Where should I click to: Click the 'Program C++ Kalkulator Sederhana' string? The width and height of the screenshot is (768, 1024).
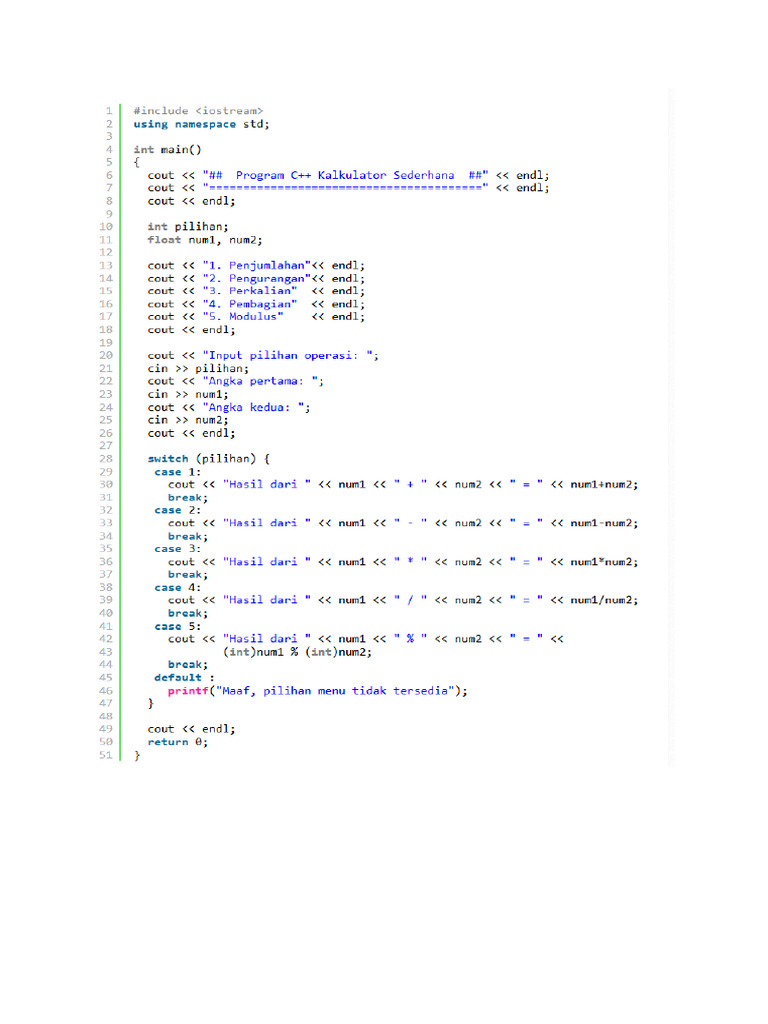(x=345, y=175)
